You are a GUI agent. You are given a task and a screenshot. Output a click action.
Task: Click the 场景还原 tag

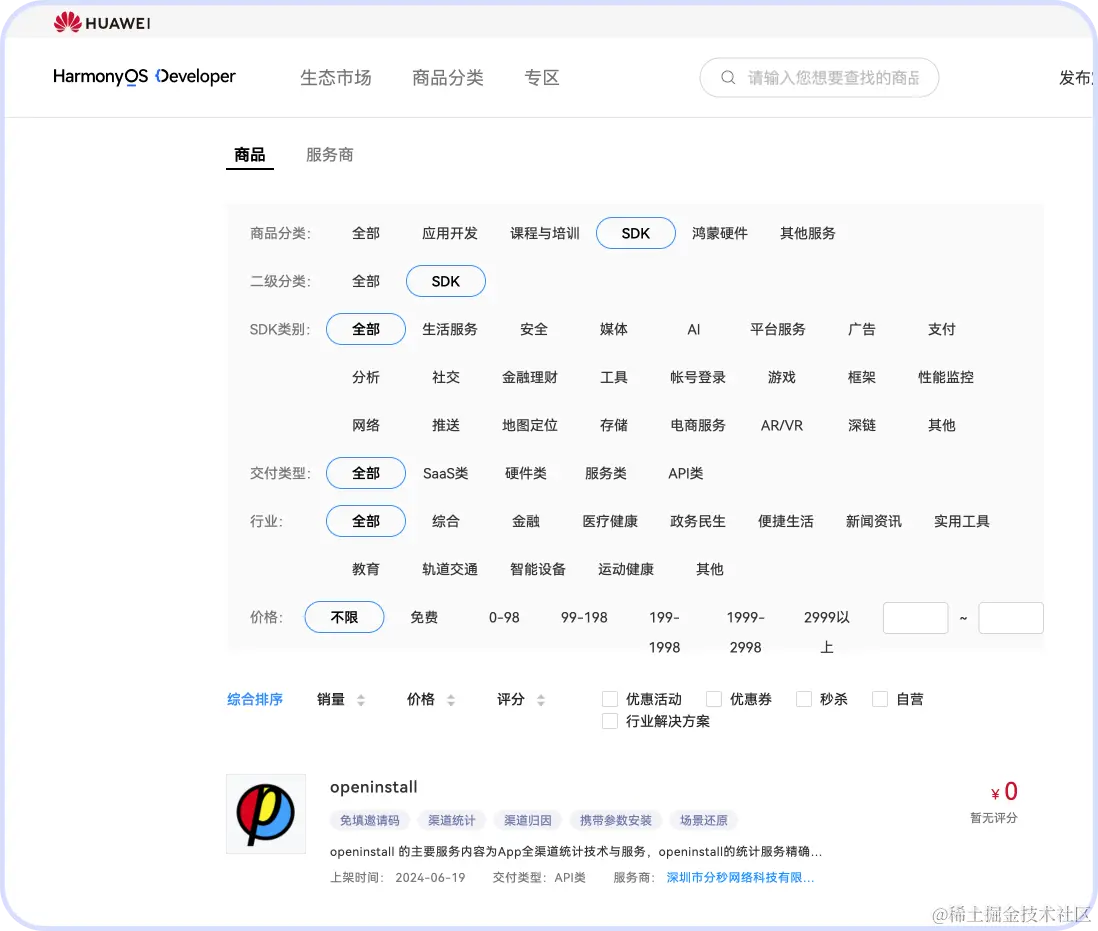(704, 820)
